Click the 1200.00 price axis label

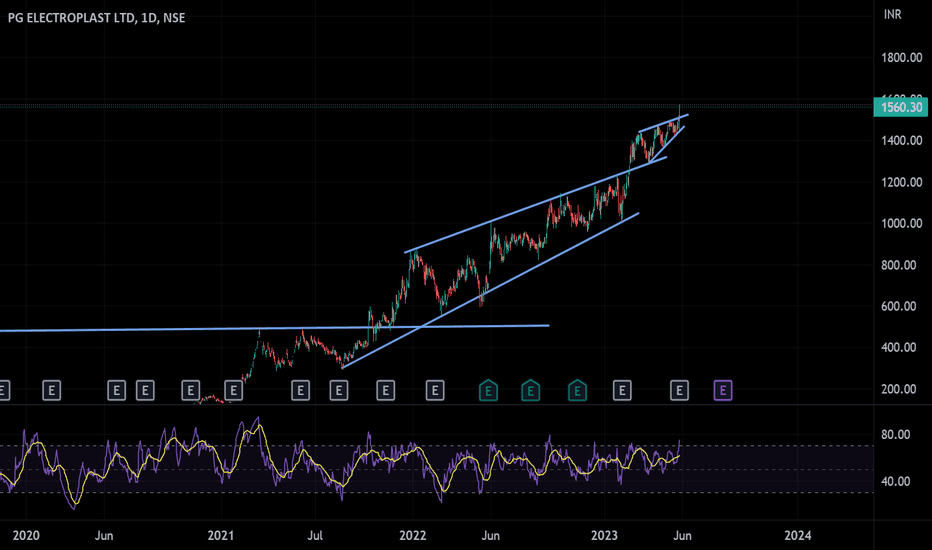coord(902,182)
